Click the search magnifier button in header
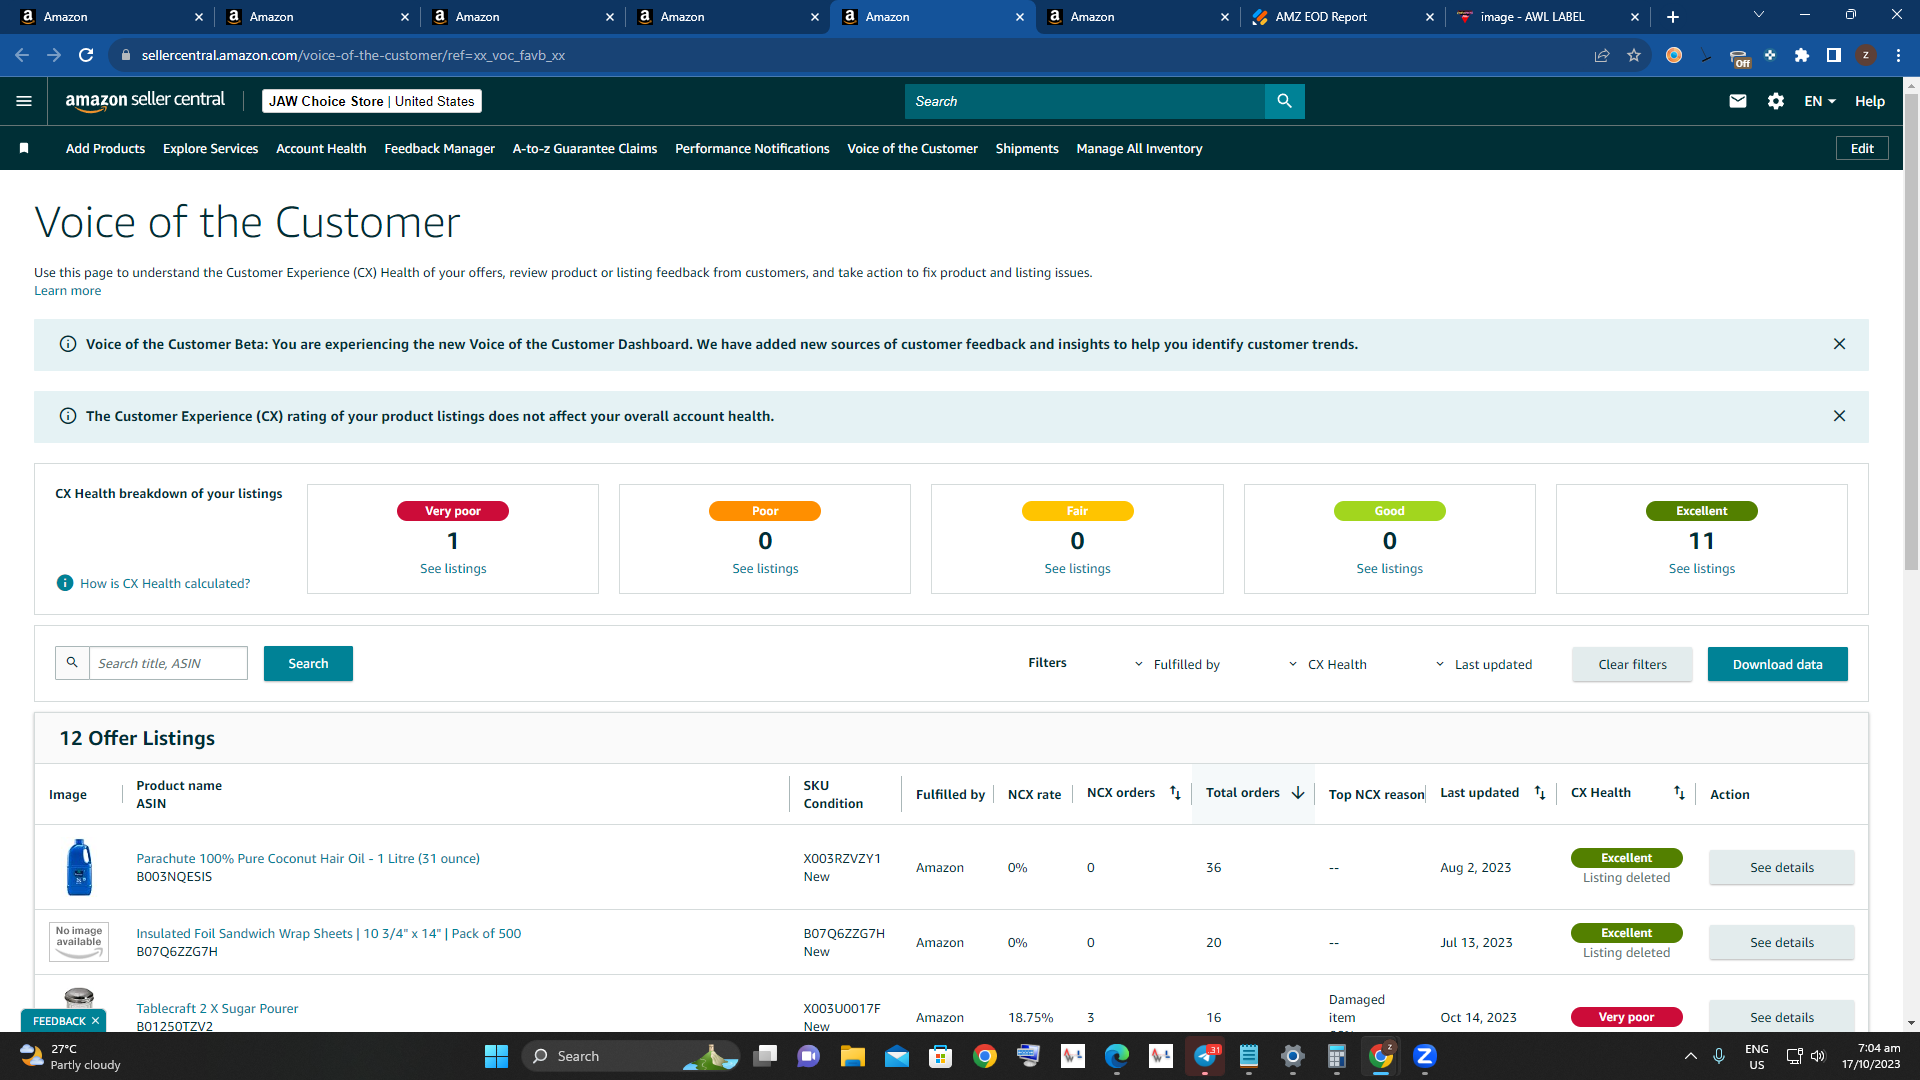 1285,101
